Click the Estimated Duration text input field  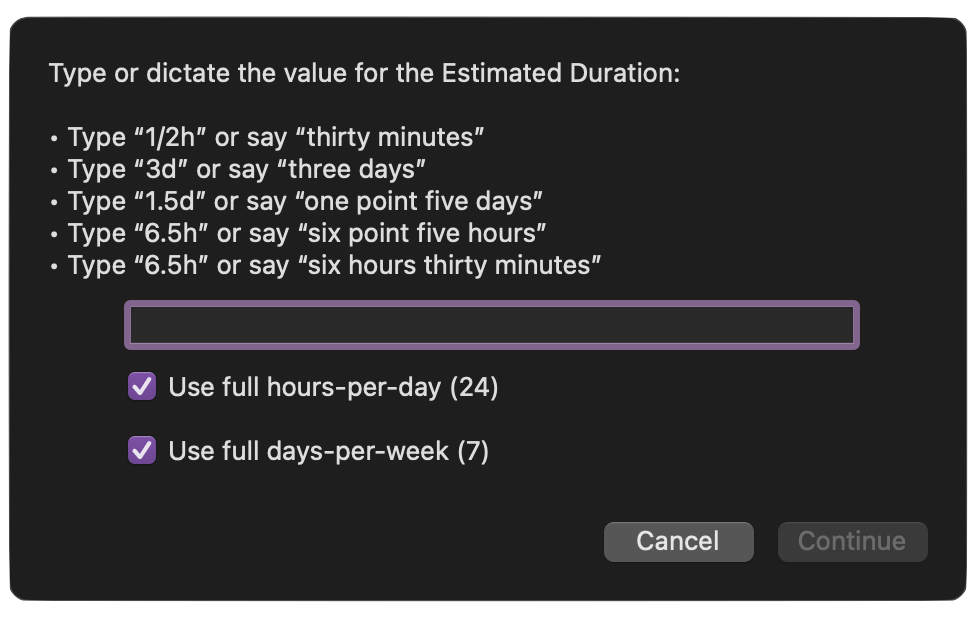coord(491,326)
